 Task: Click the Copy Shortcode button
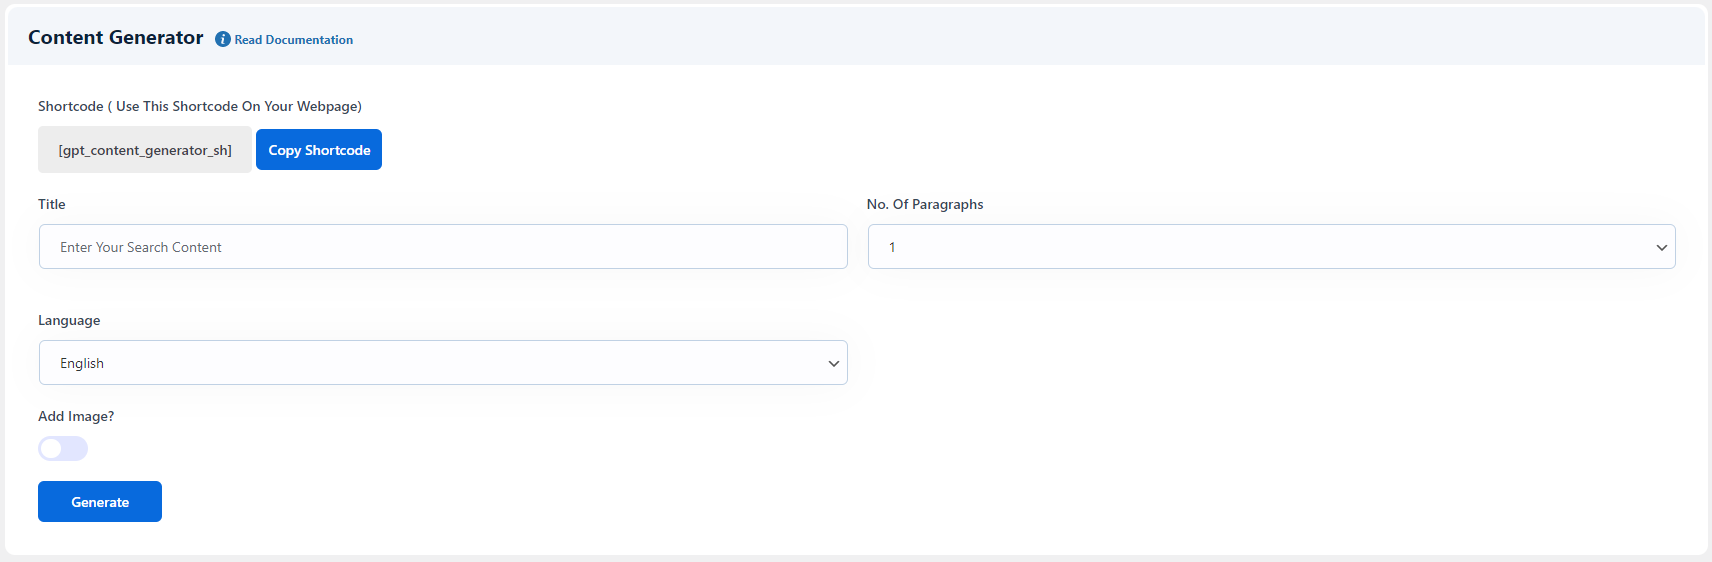pyautogui.click(x=319, y=150)
